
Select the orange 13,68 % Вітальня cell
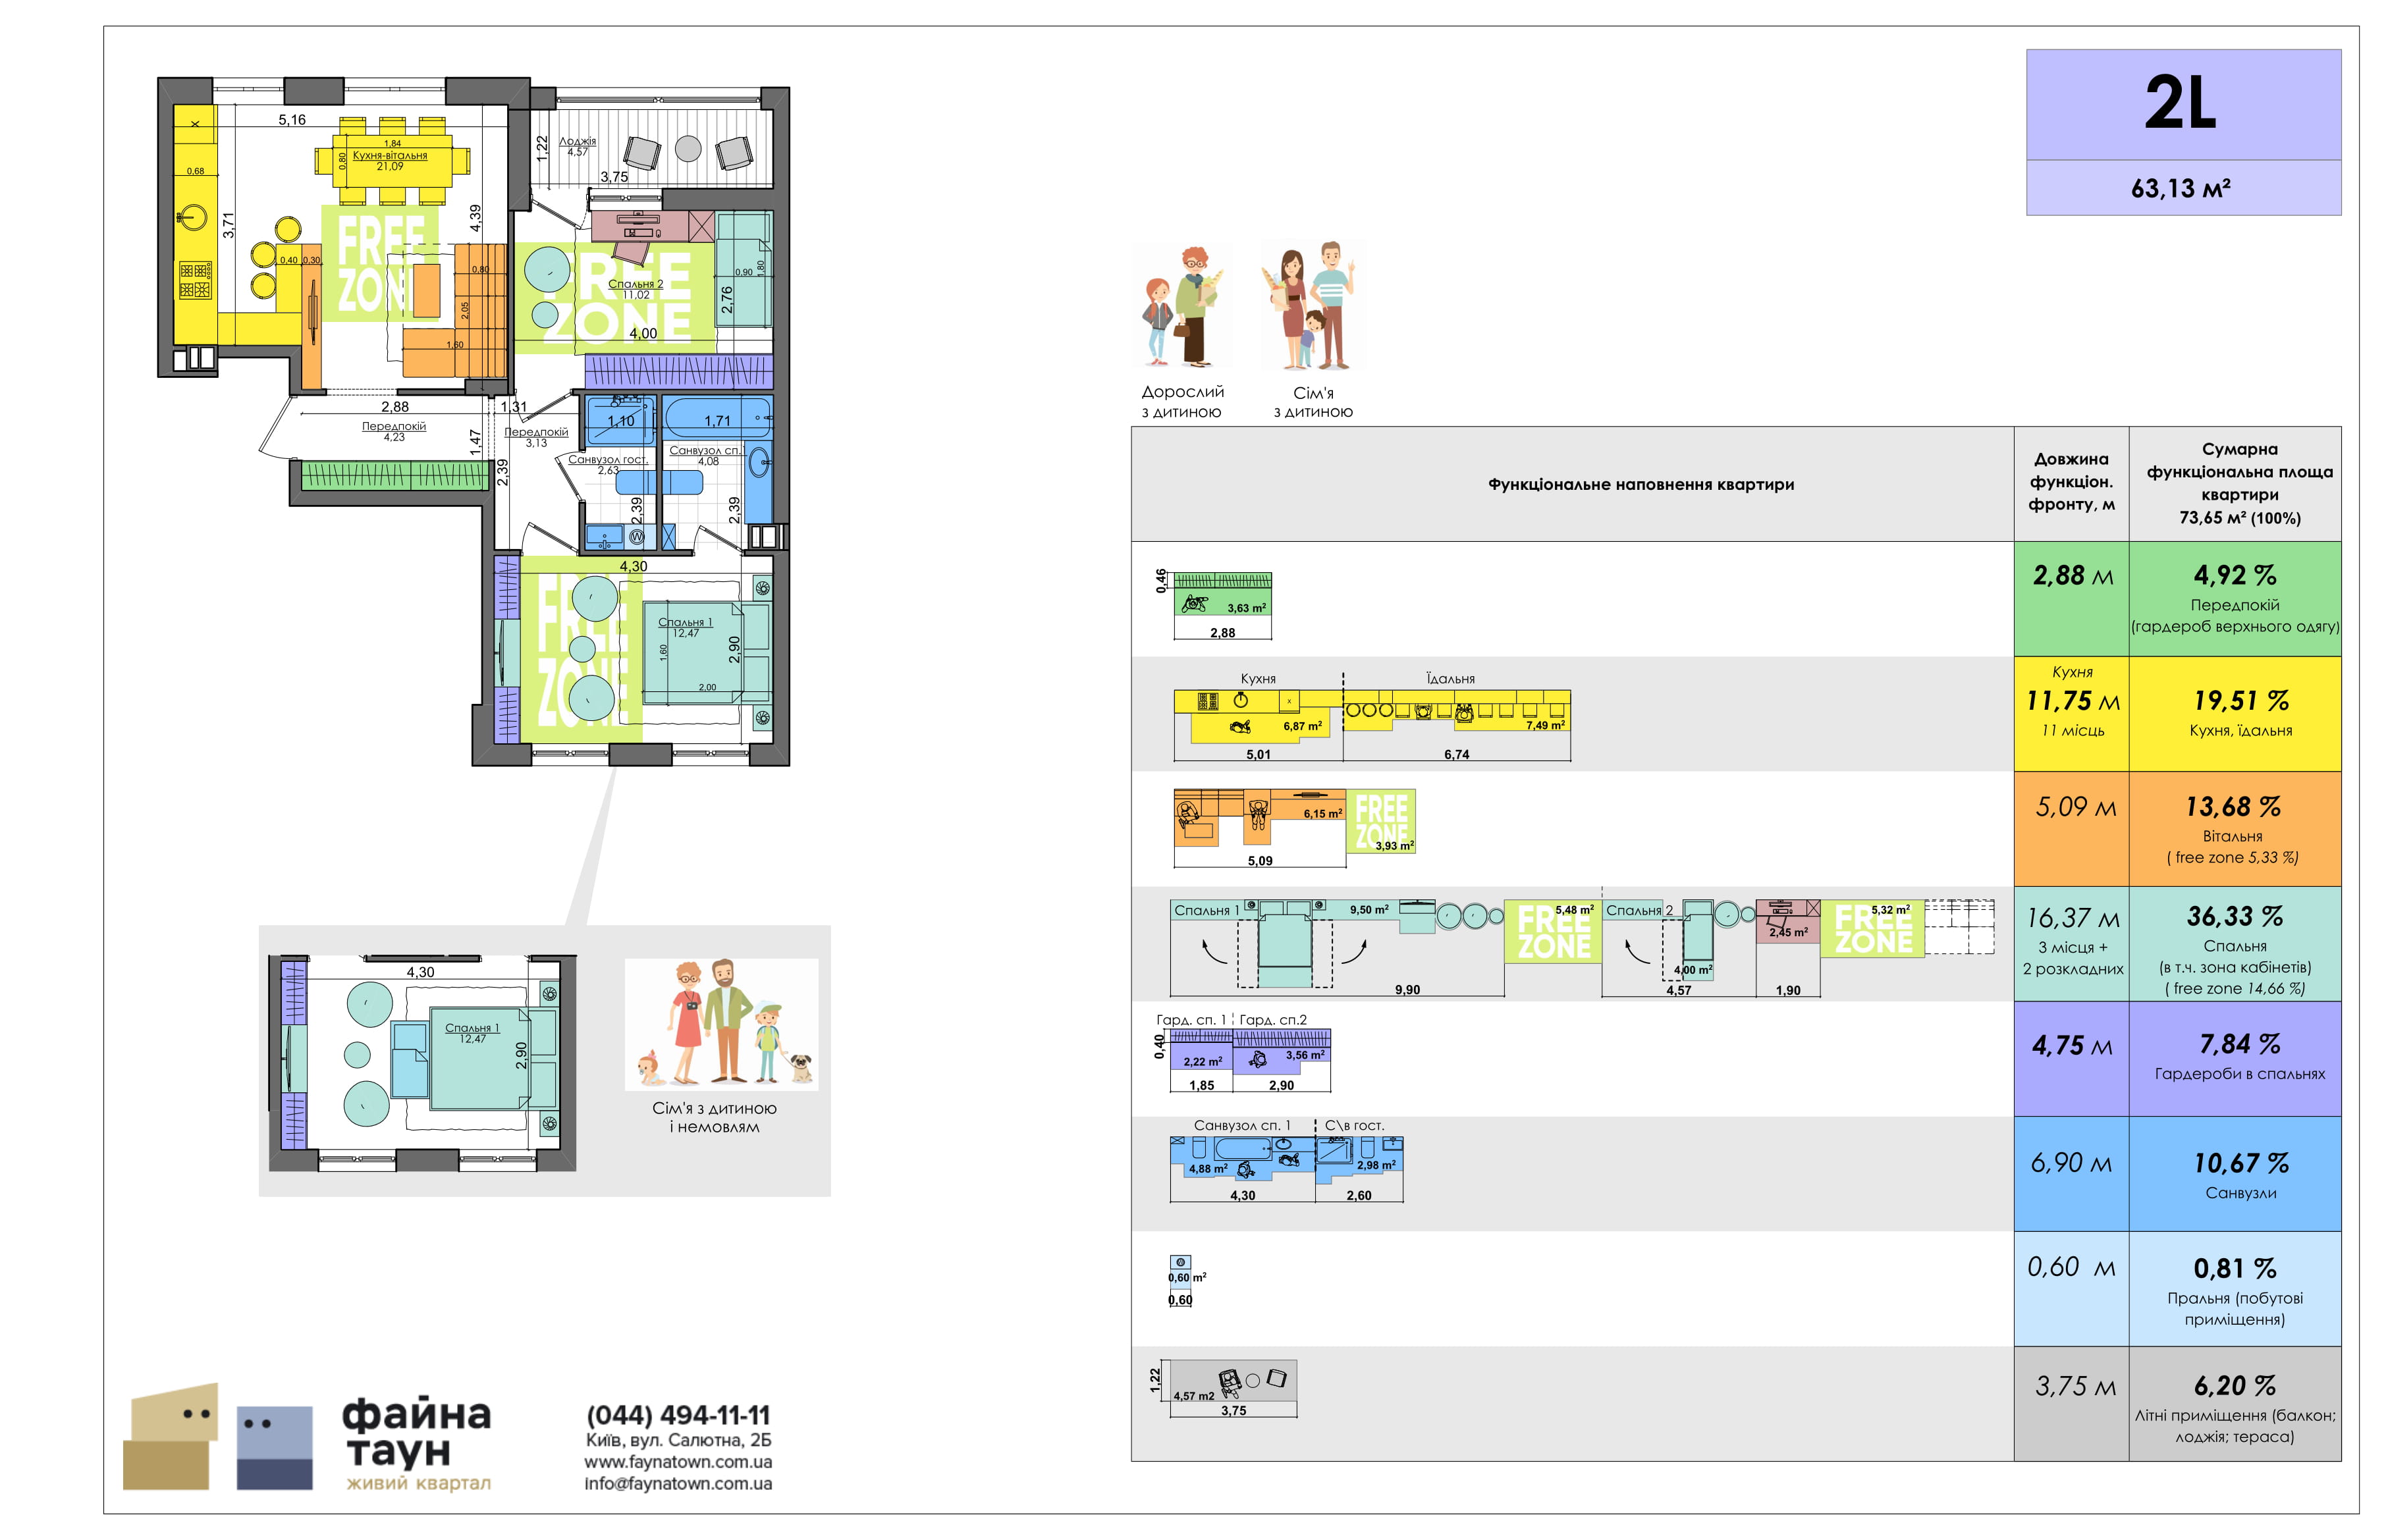click(2235, 829)
